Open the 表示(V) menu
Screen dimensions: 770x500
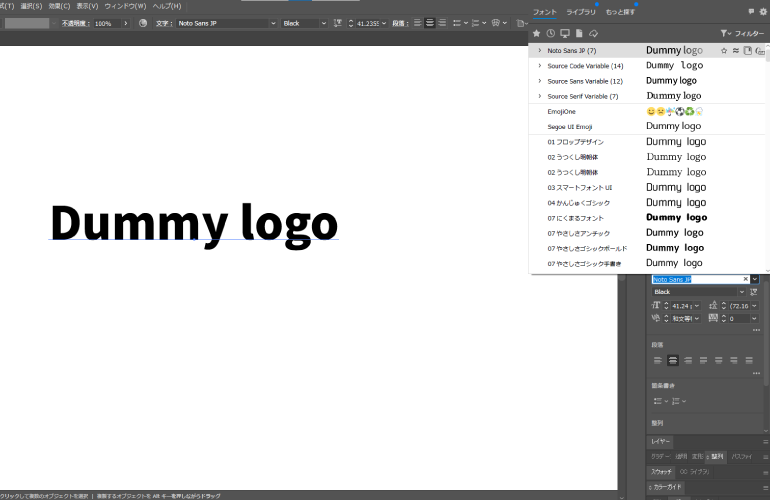[x=87, y=6]
